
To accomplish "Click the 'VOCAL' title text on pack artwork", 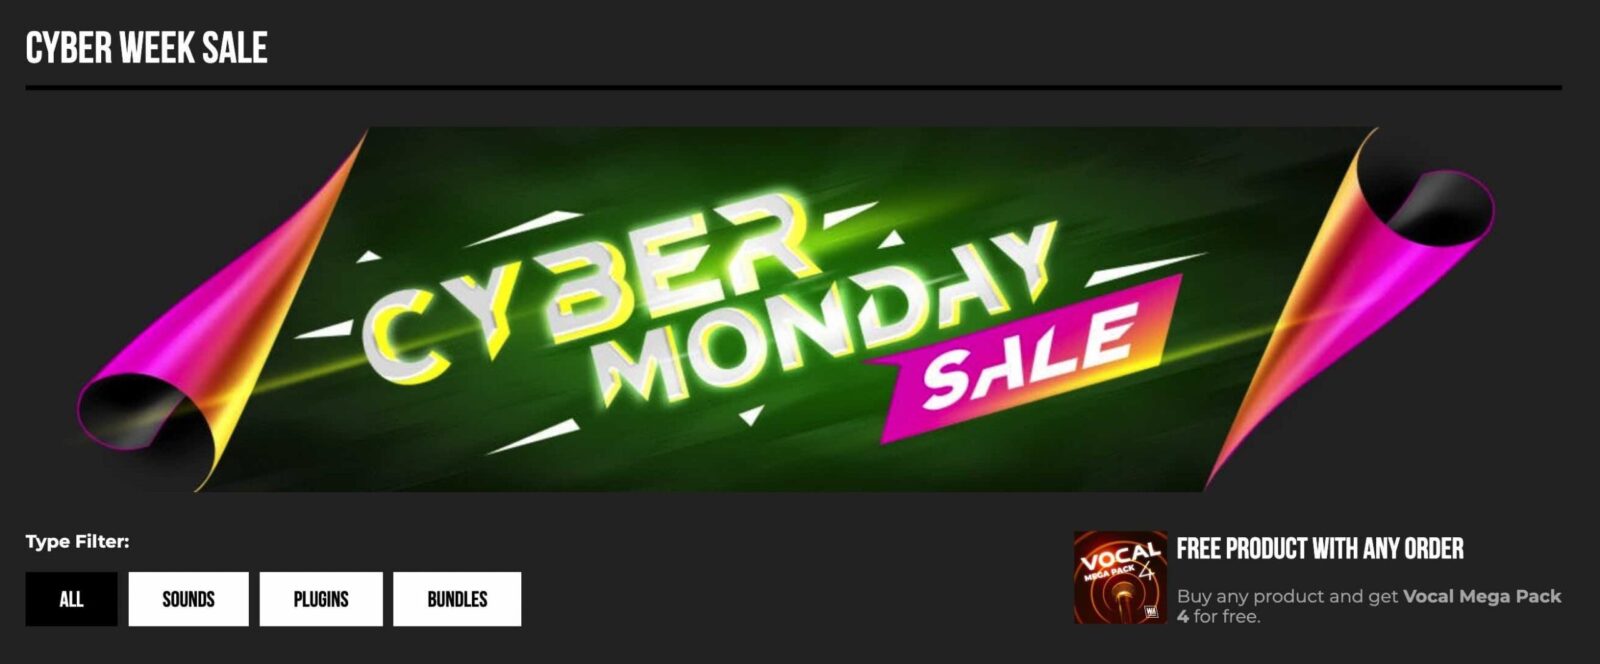I will pyautogui.click(x=1120, y=558).
